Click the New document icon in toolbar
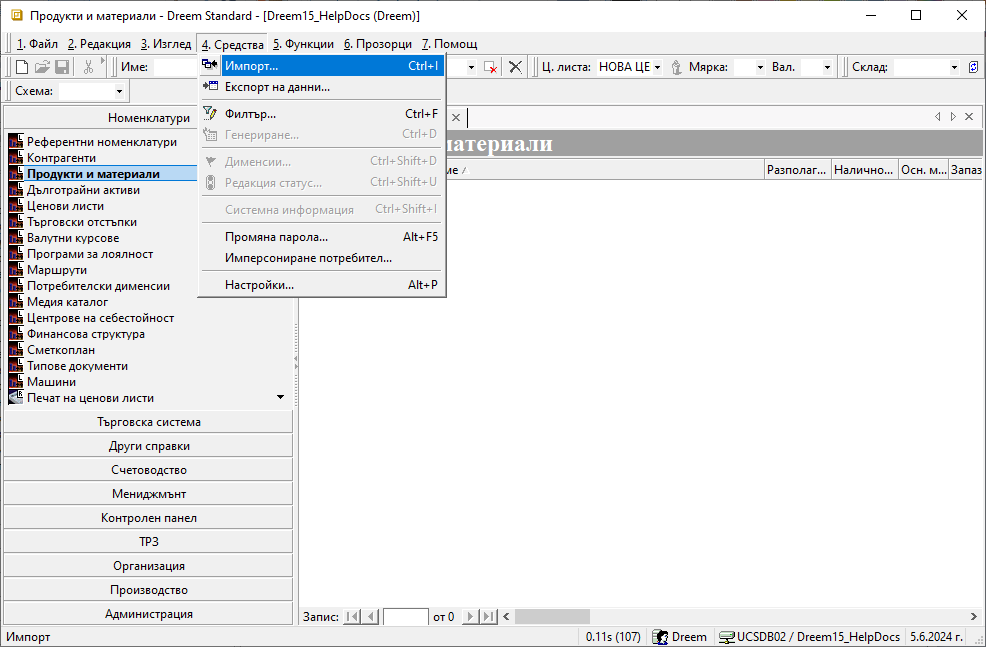This screenshot has width=986, height=647. tap(22, 67)
